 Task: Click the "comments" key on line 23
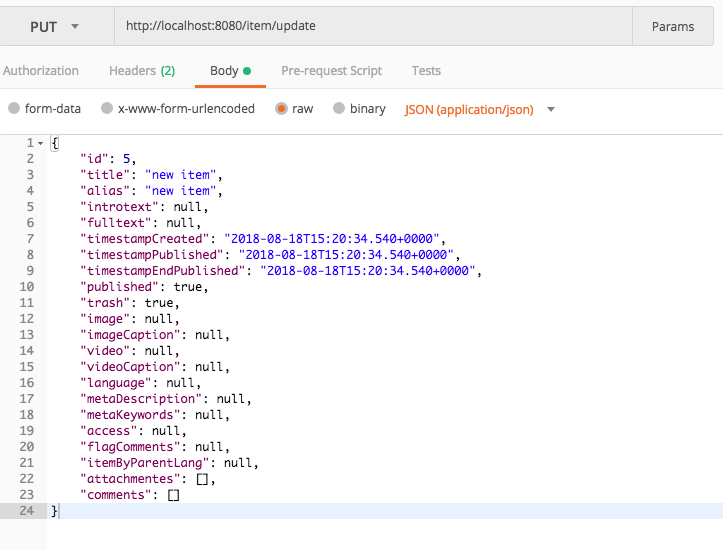(x=116, y=495)
